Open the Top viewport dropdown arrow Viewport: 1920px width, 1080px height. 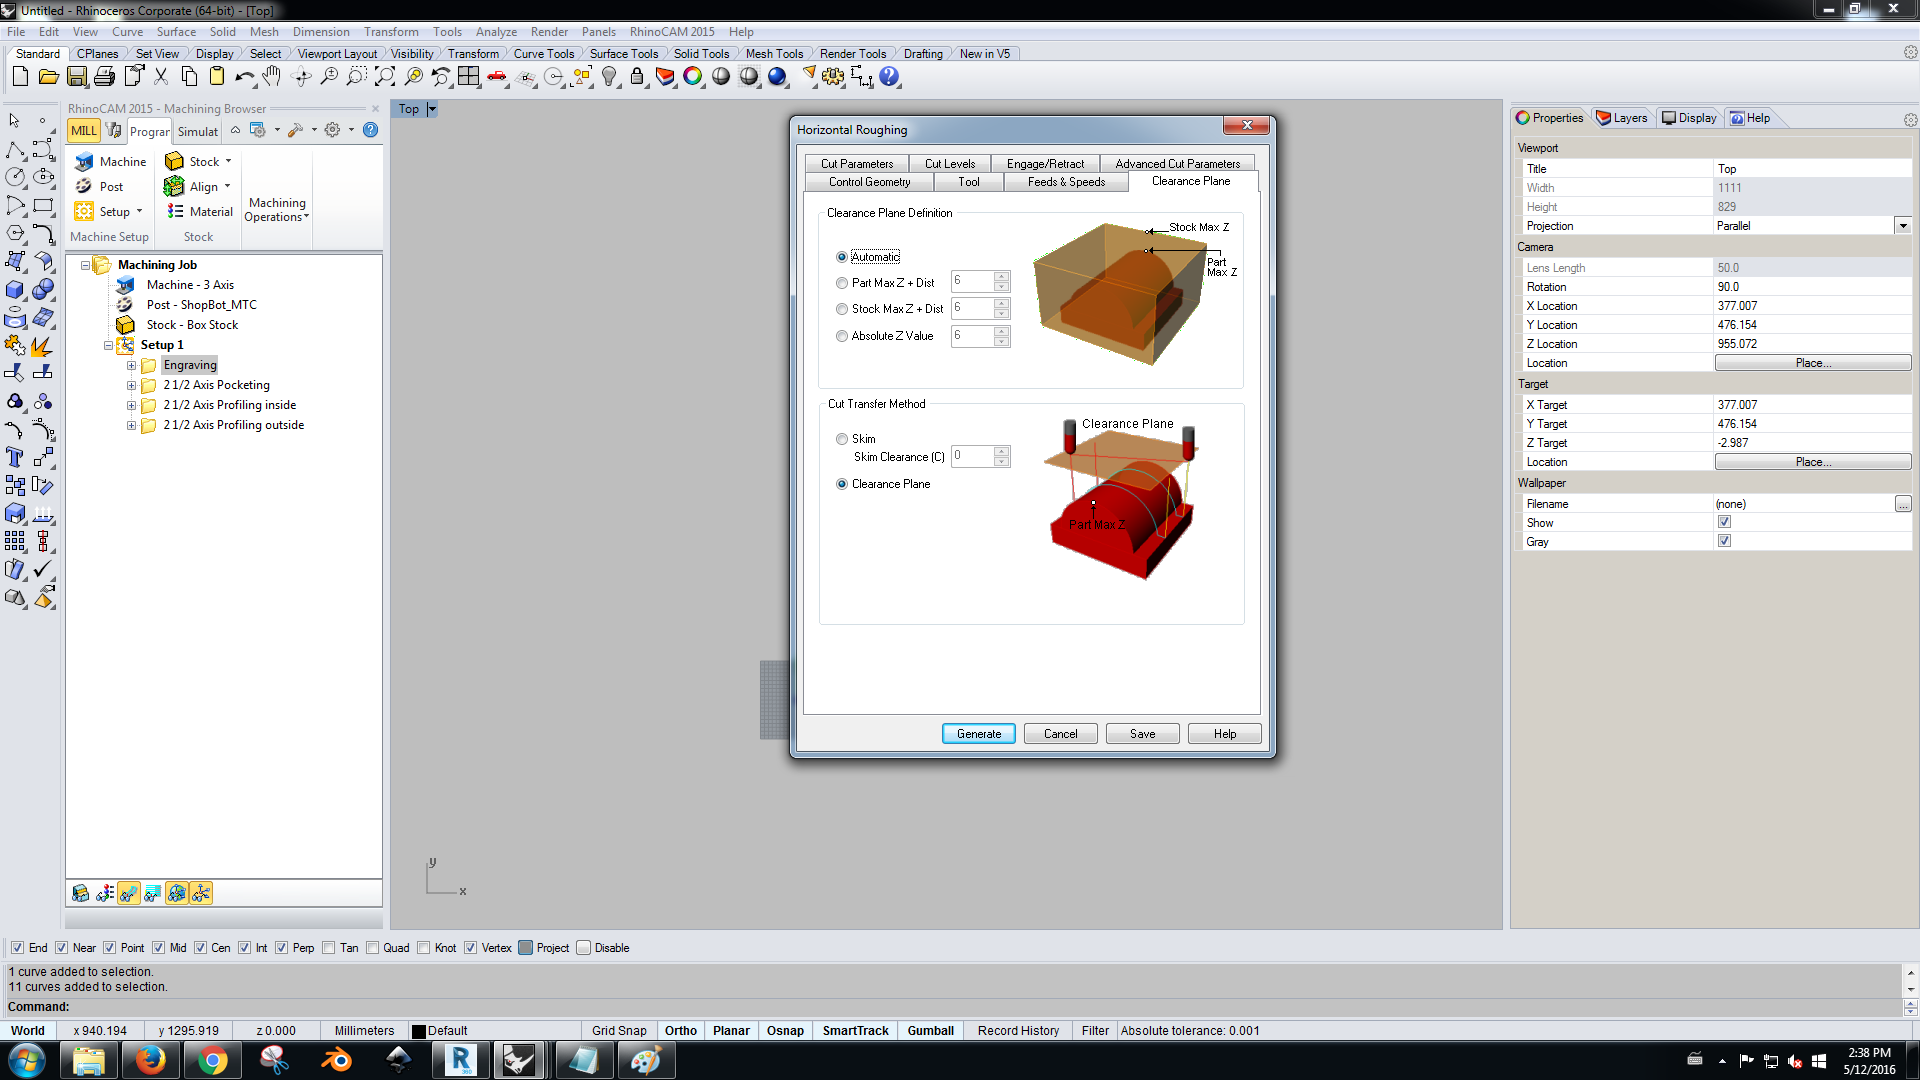click(x=432, y=109)
